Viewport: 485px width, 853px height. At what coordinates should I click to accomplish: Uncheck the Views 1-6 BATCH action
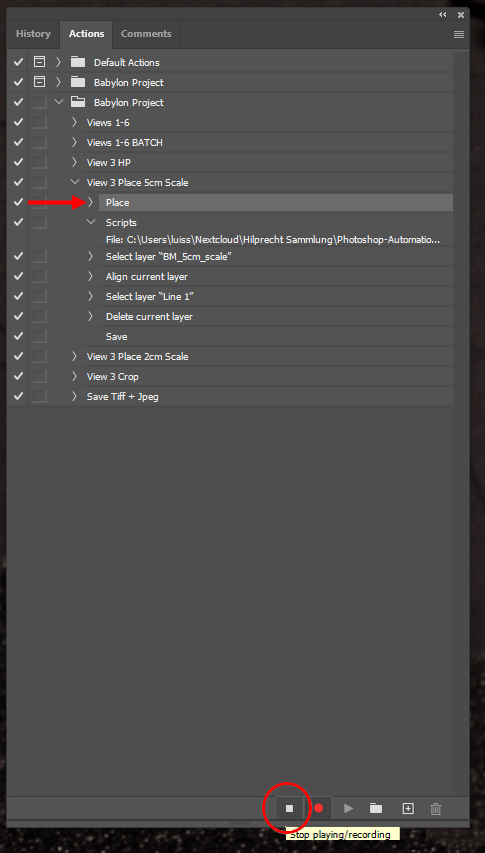pyautogui.click(x=18, y=142)
